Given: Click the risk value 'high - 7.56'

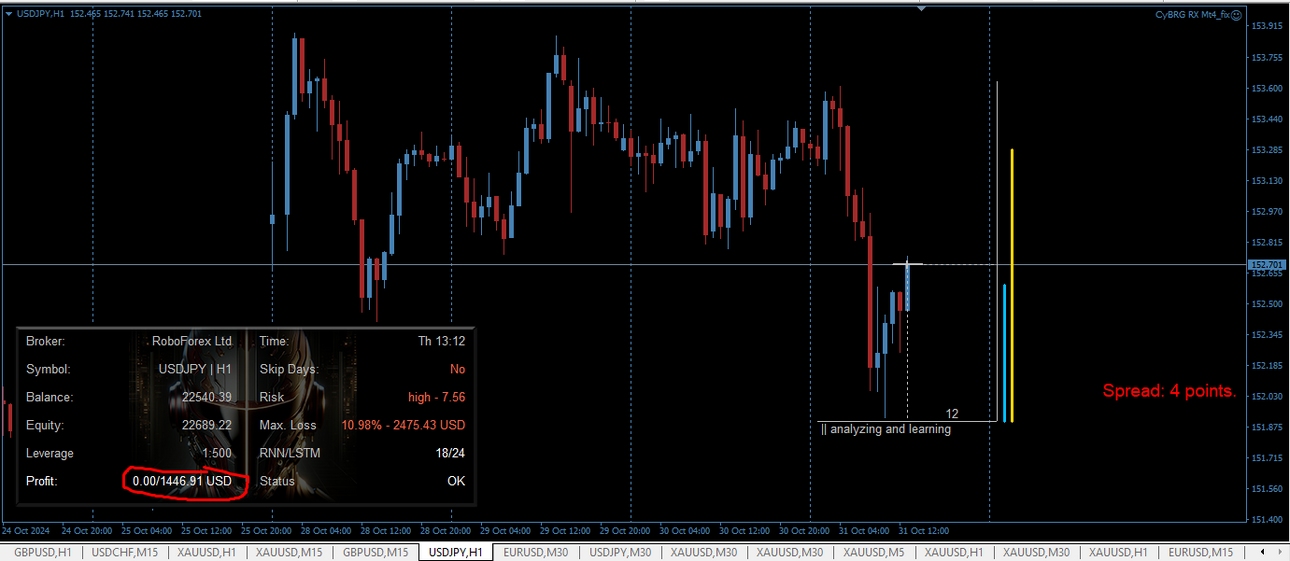Looking at the screenshot, I should click(436, 397).
